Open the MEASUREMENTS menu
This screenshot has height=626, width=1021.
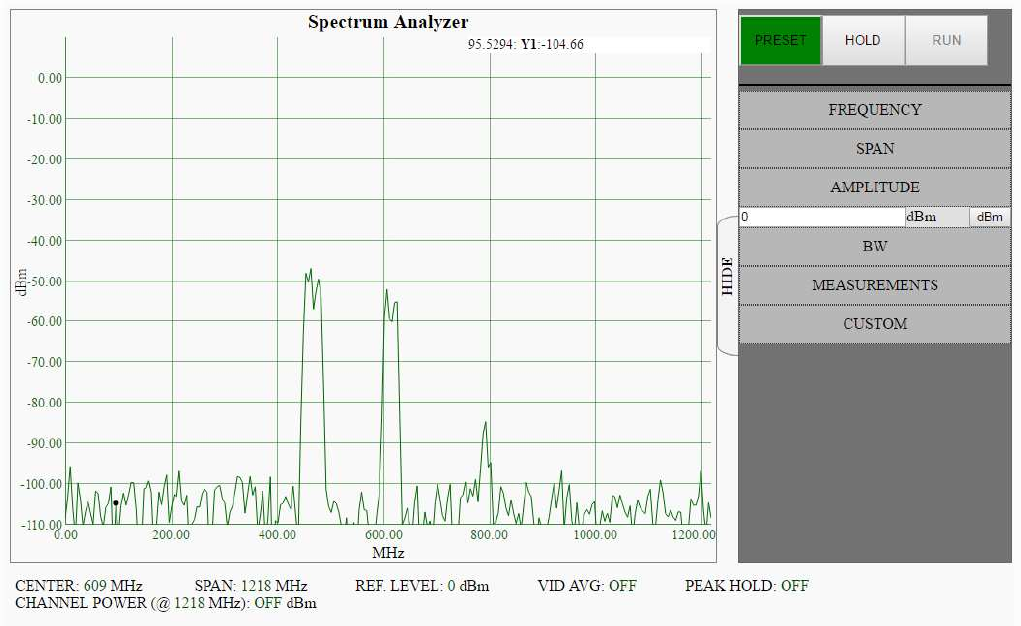(x=874, y=285)
